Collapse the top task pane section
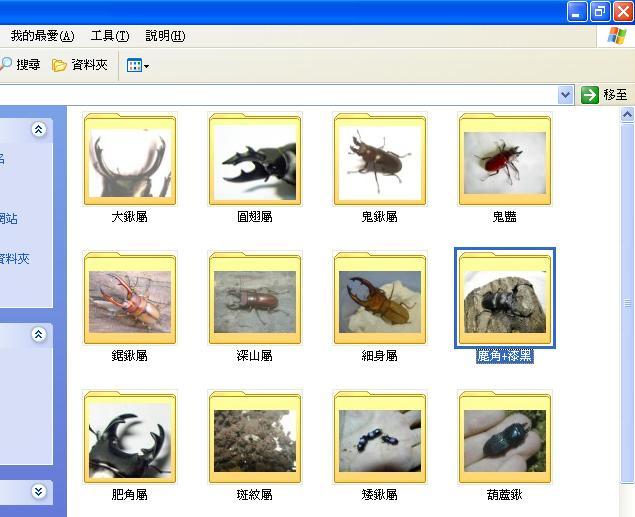The height and width of the screenshot is (517, 635). click(x=38, y=130)
